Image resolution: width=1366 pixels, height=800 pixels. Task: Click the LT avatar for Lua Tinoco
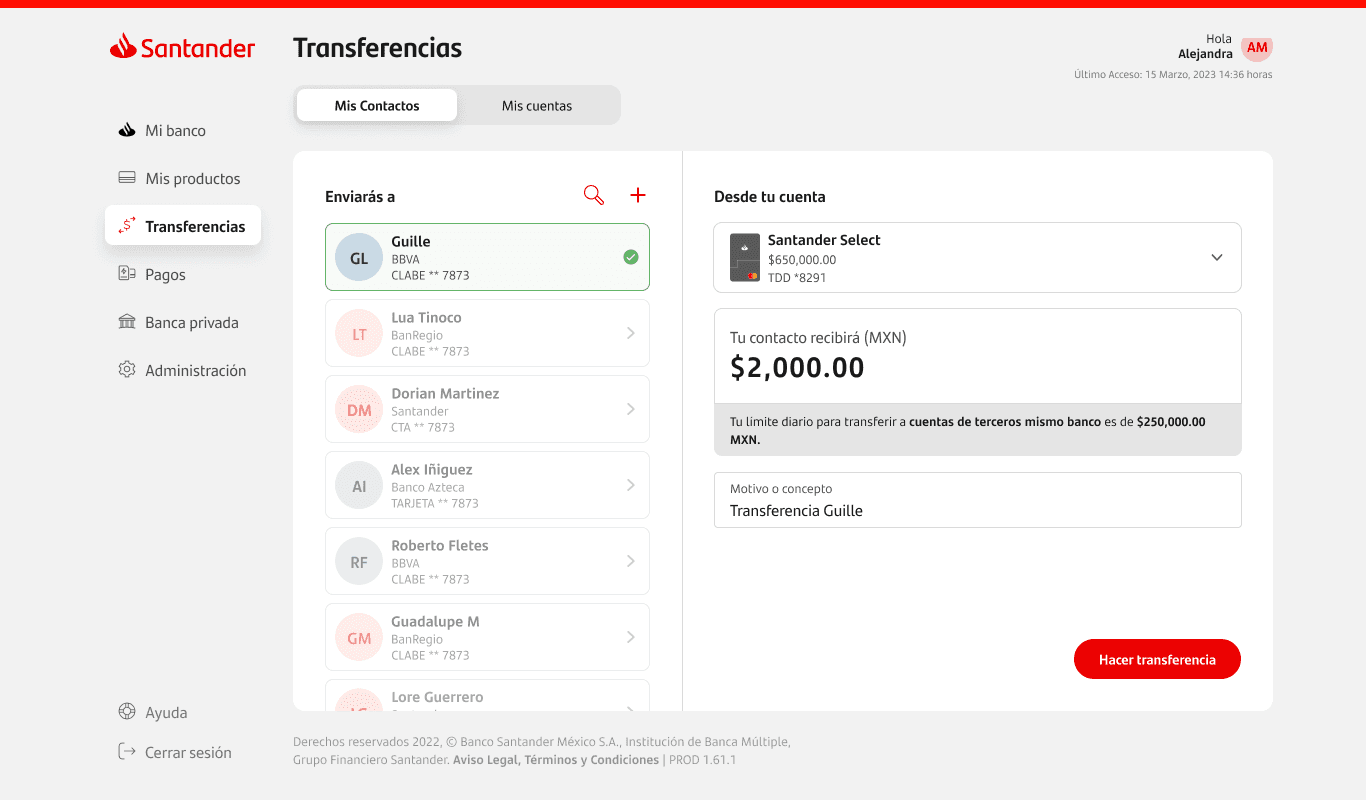359,334
